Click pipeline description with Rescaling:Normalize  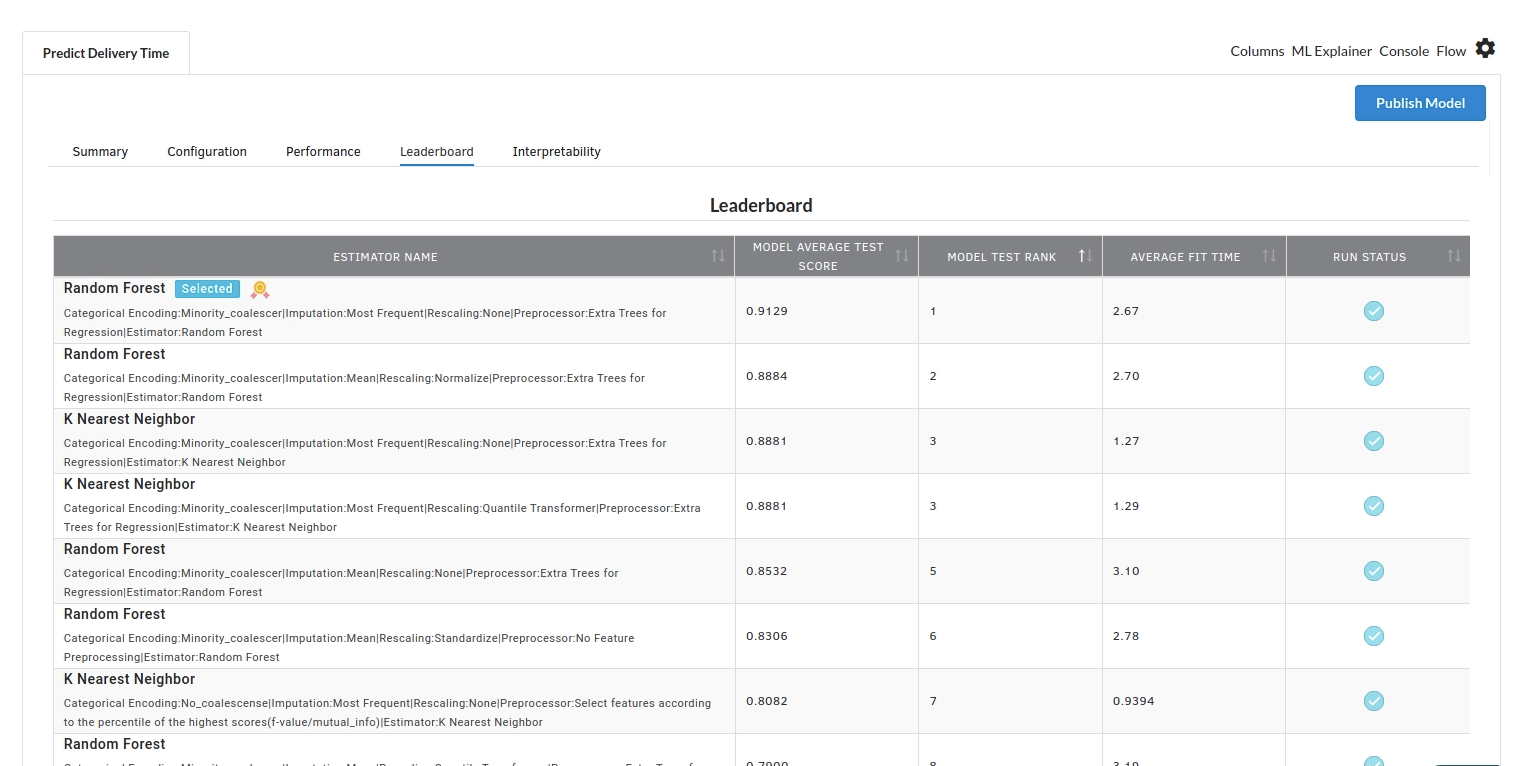354,388
